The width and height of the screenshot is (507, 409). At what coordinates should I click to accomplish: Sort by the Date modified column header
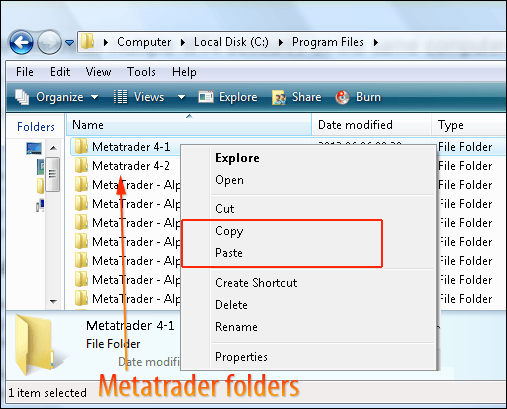[x=371, y=125]
